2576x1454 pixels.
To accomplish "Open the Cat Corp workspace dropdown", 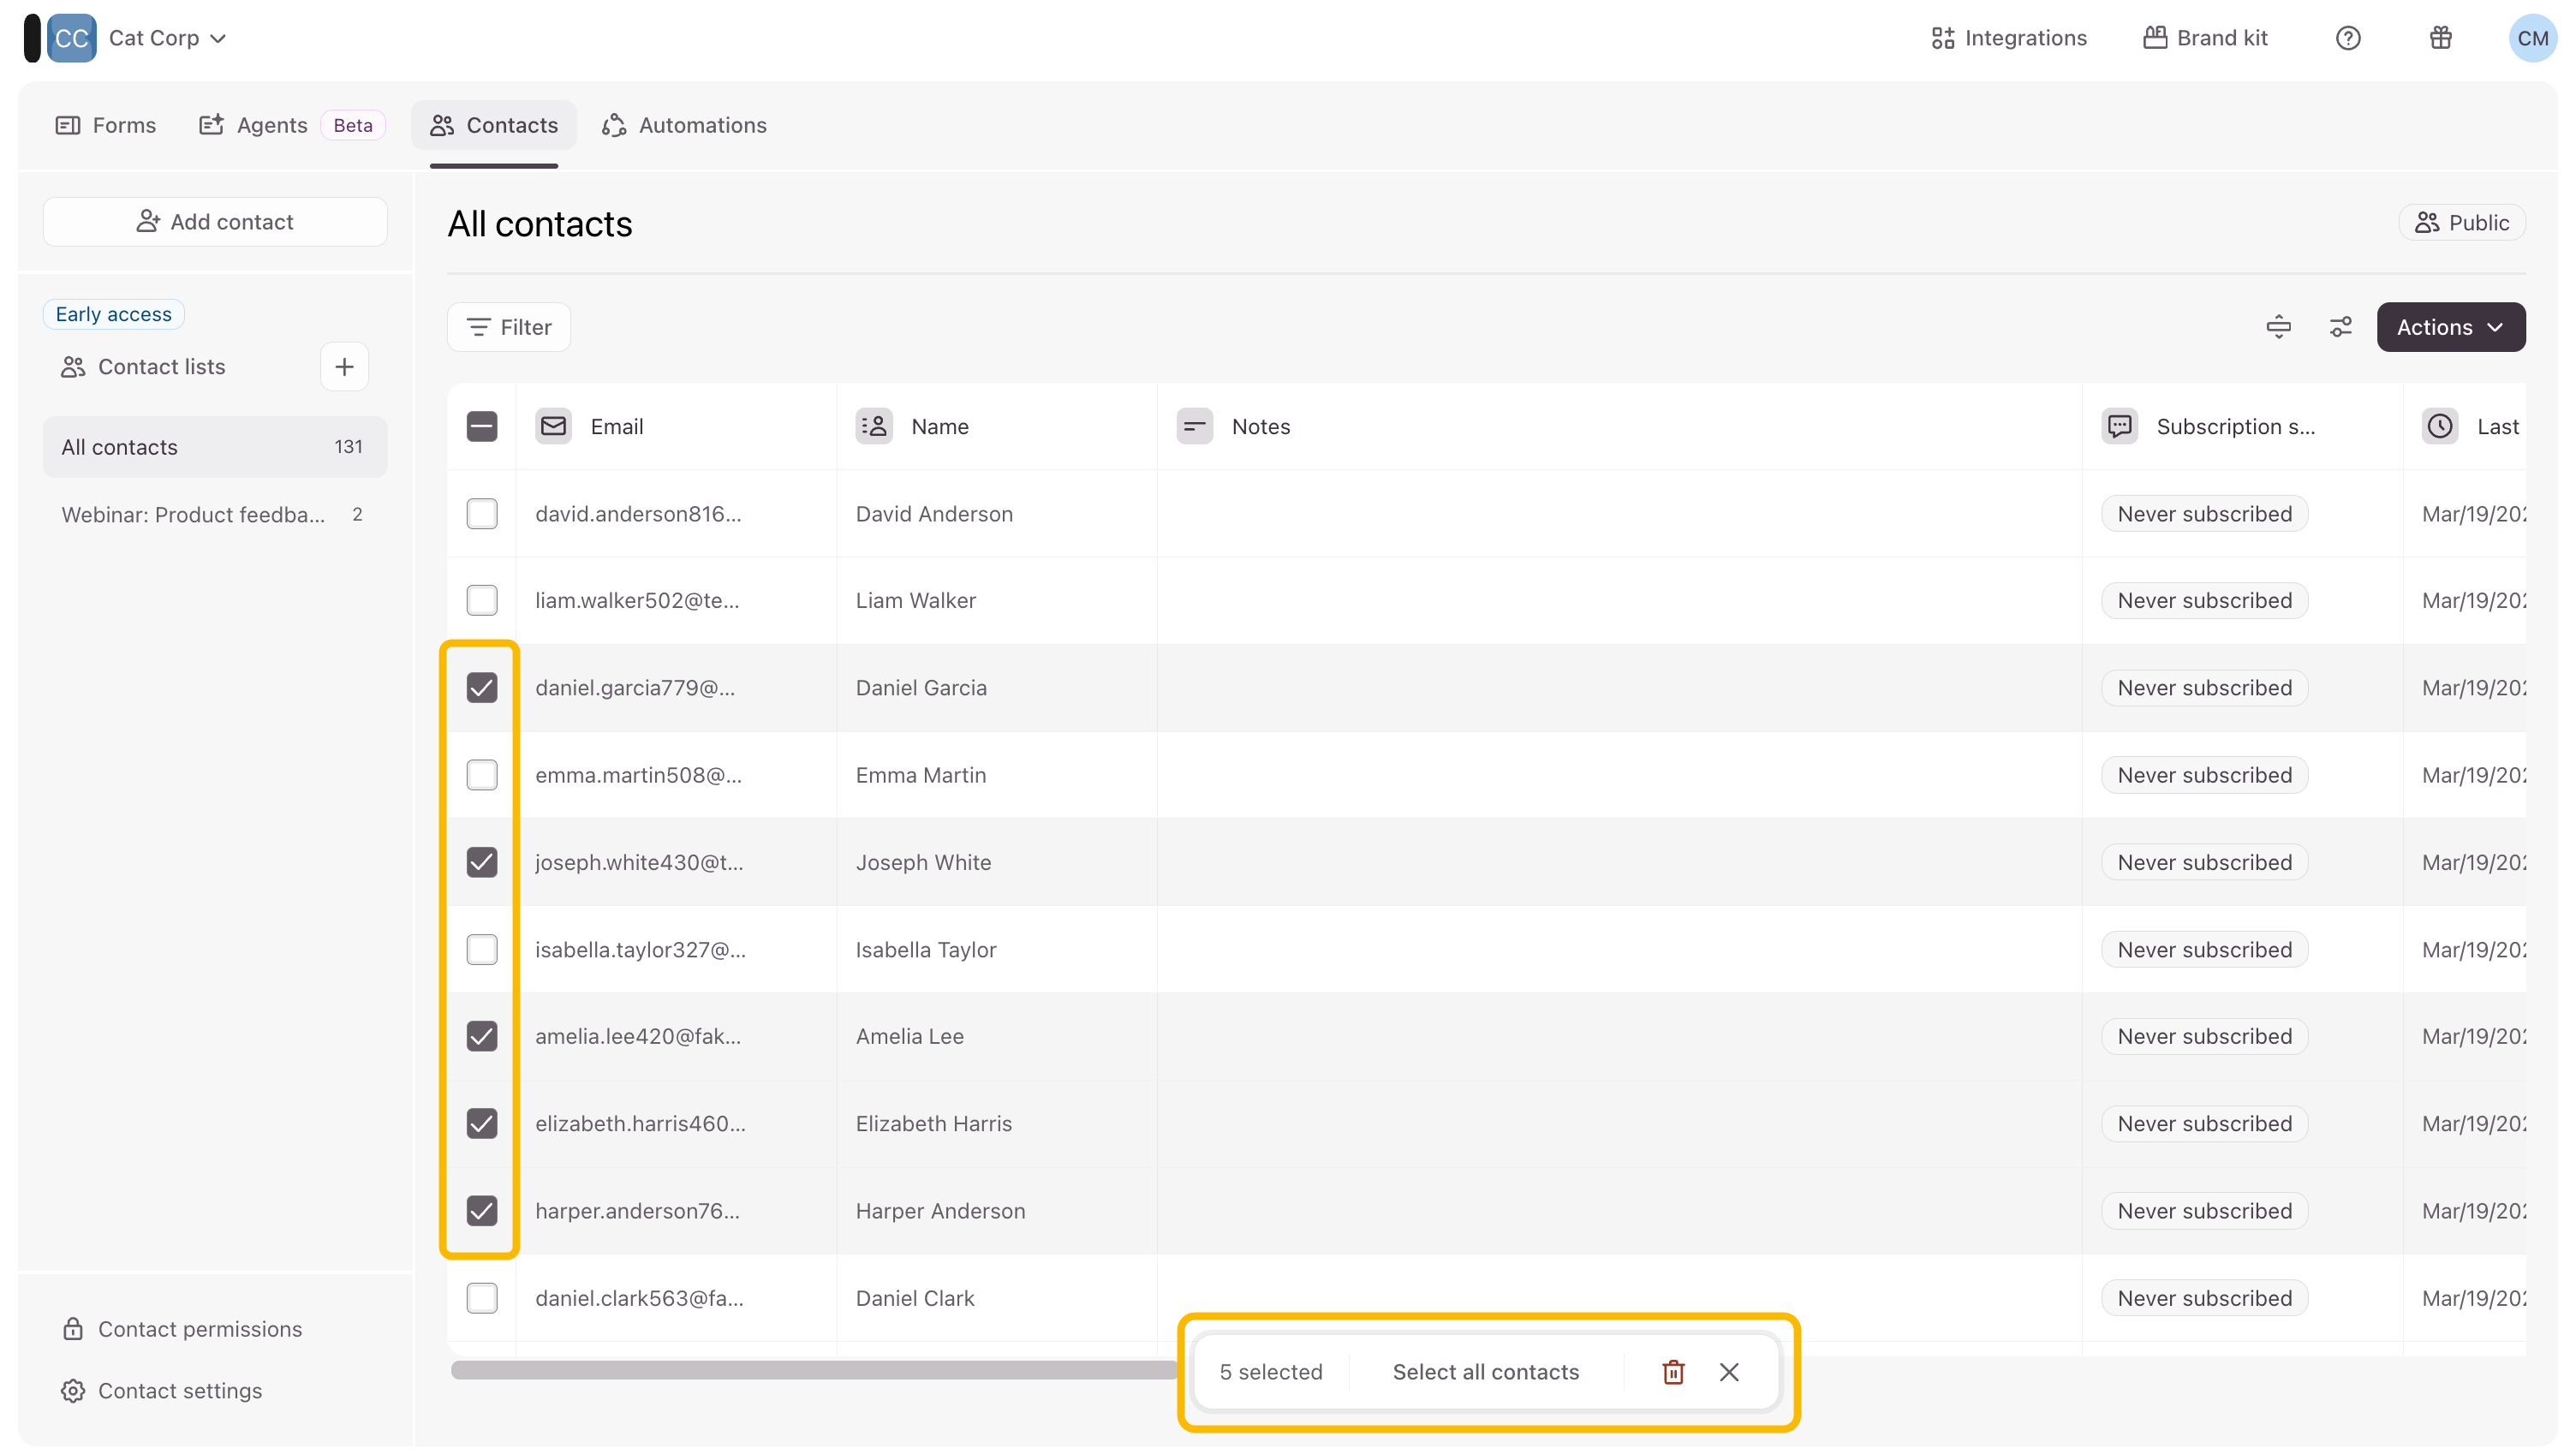I will (x=166, y=38).
